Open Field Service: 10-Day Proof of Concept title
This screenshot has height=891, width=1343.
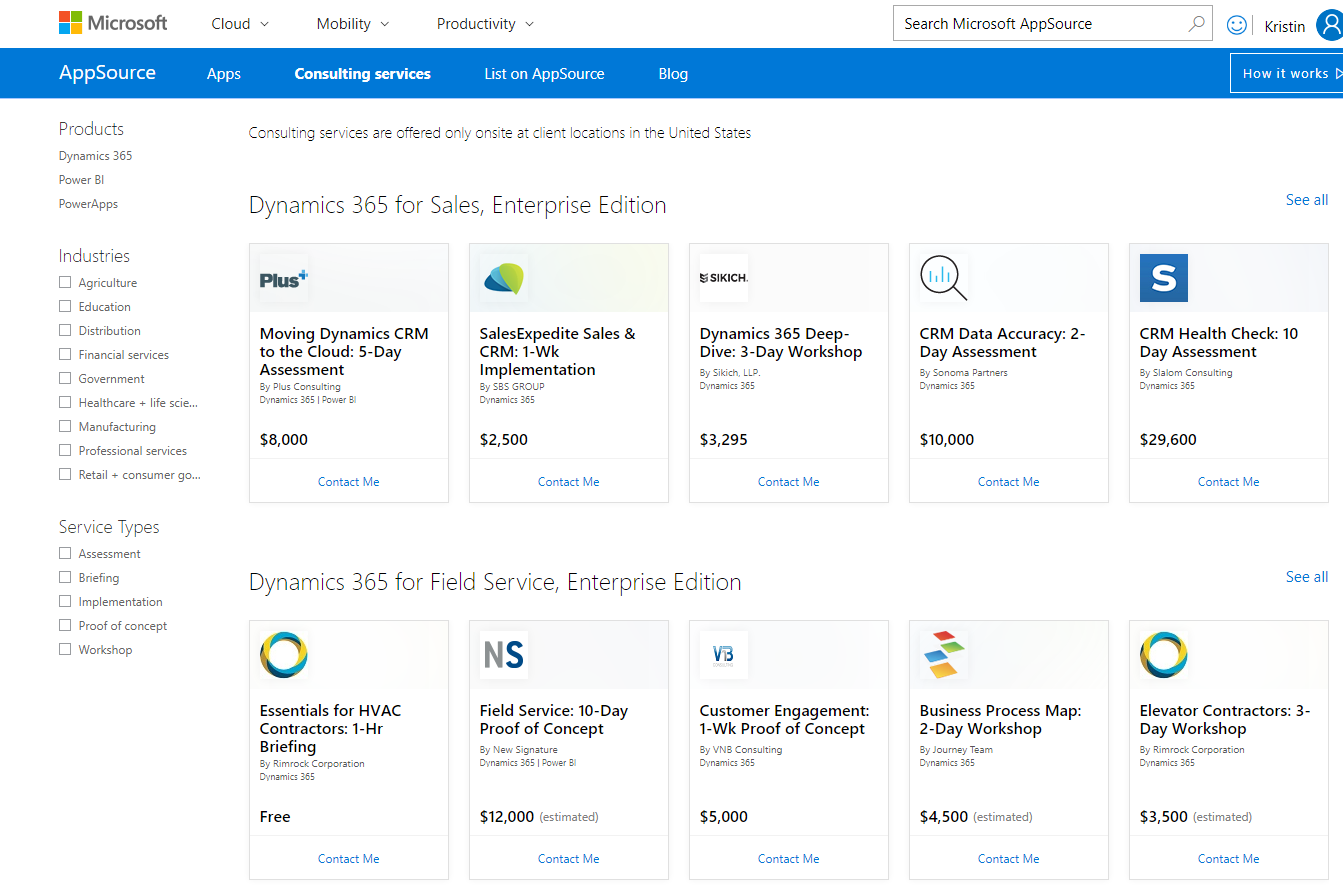(554, 720)
